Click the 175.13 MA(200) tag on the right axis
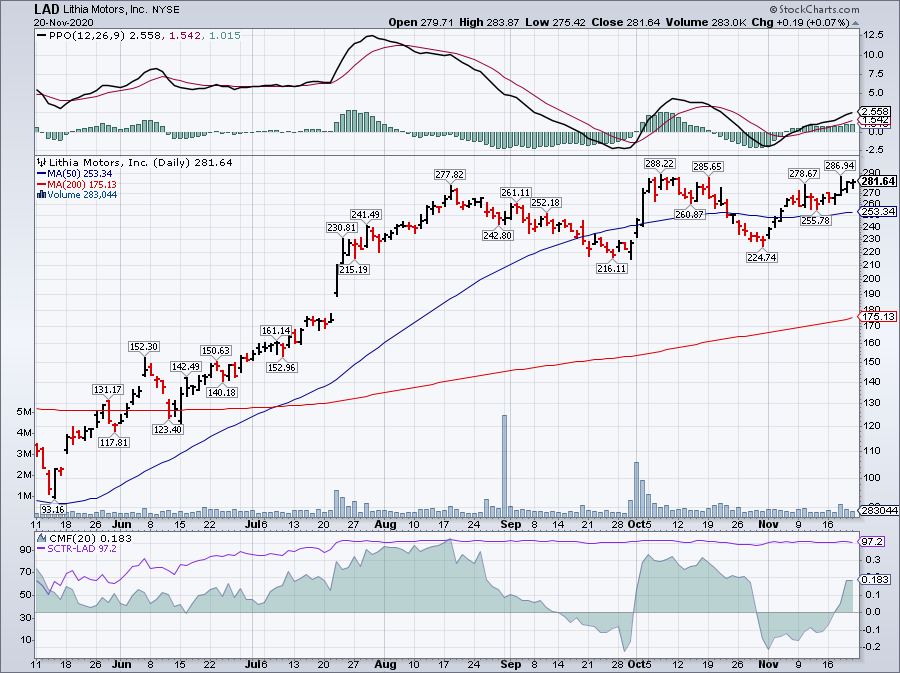This screenshot has height=673, width=900. tap(878, 317)
